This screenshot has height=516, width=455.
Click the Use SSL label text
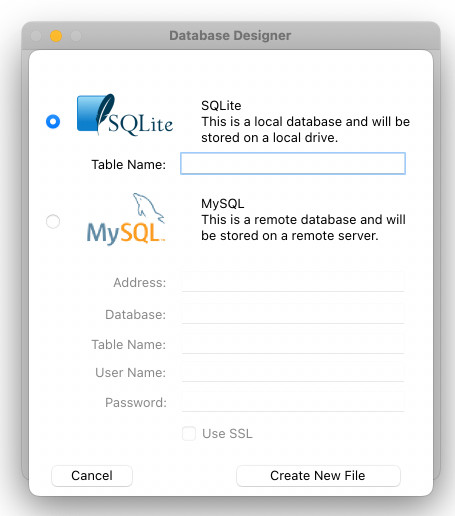tap(227, 434)
